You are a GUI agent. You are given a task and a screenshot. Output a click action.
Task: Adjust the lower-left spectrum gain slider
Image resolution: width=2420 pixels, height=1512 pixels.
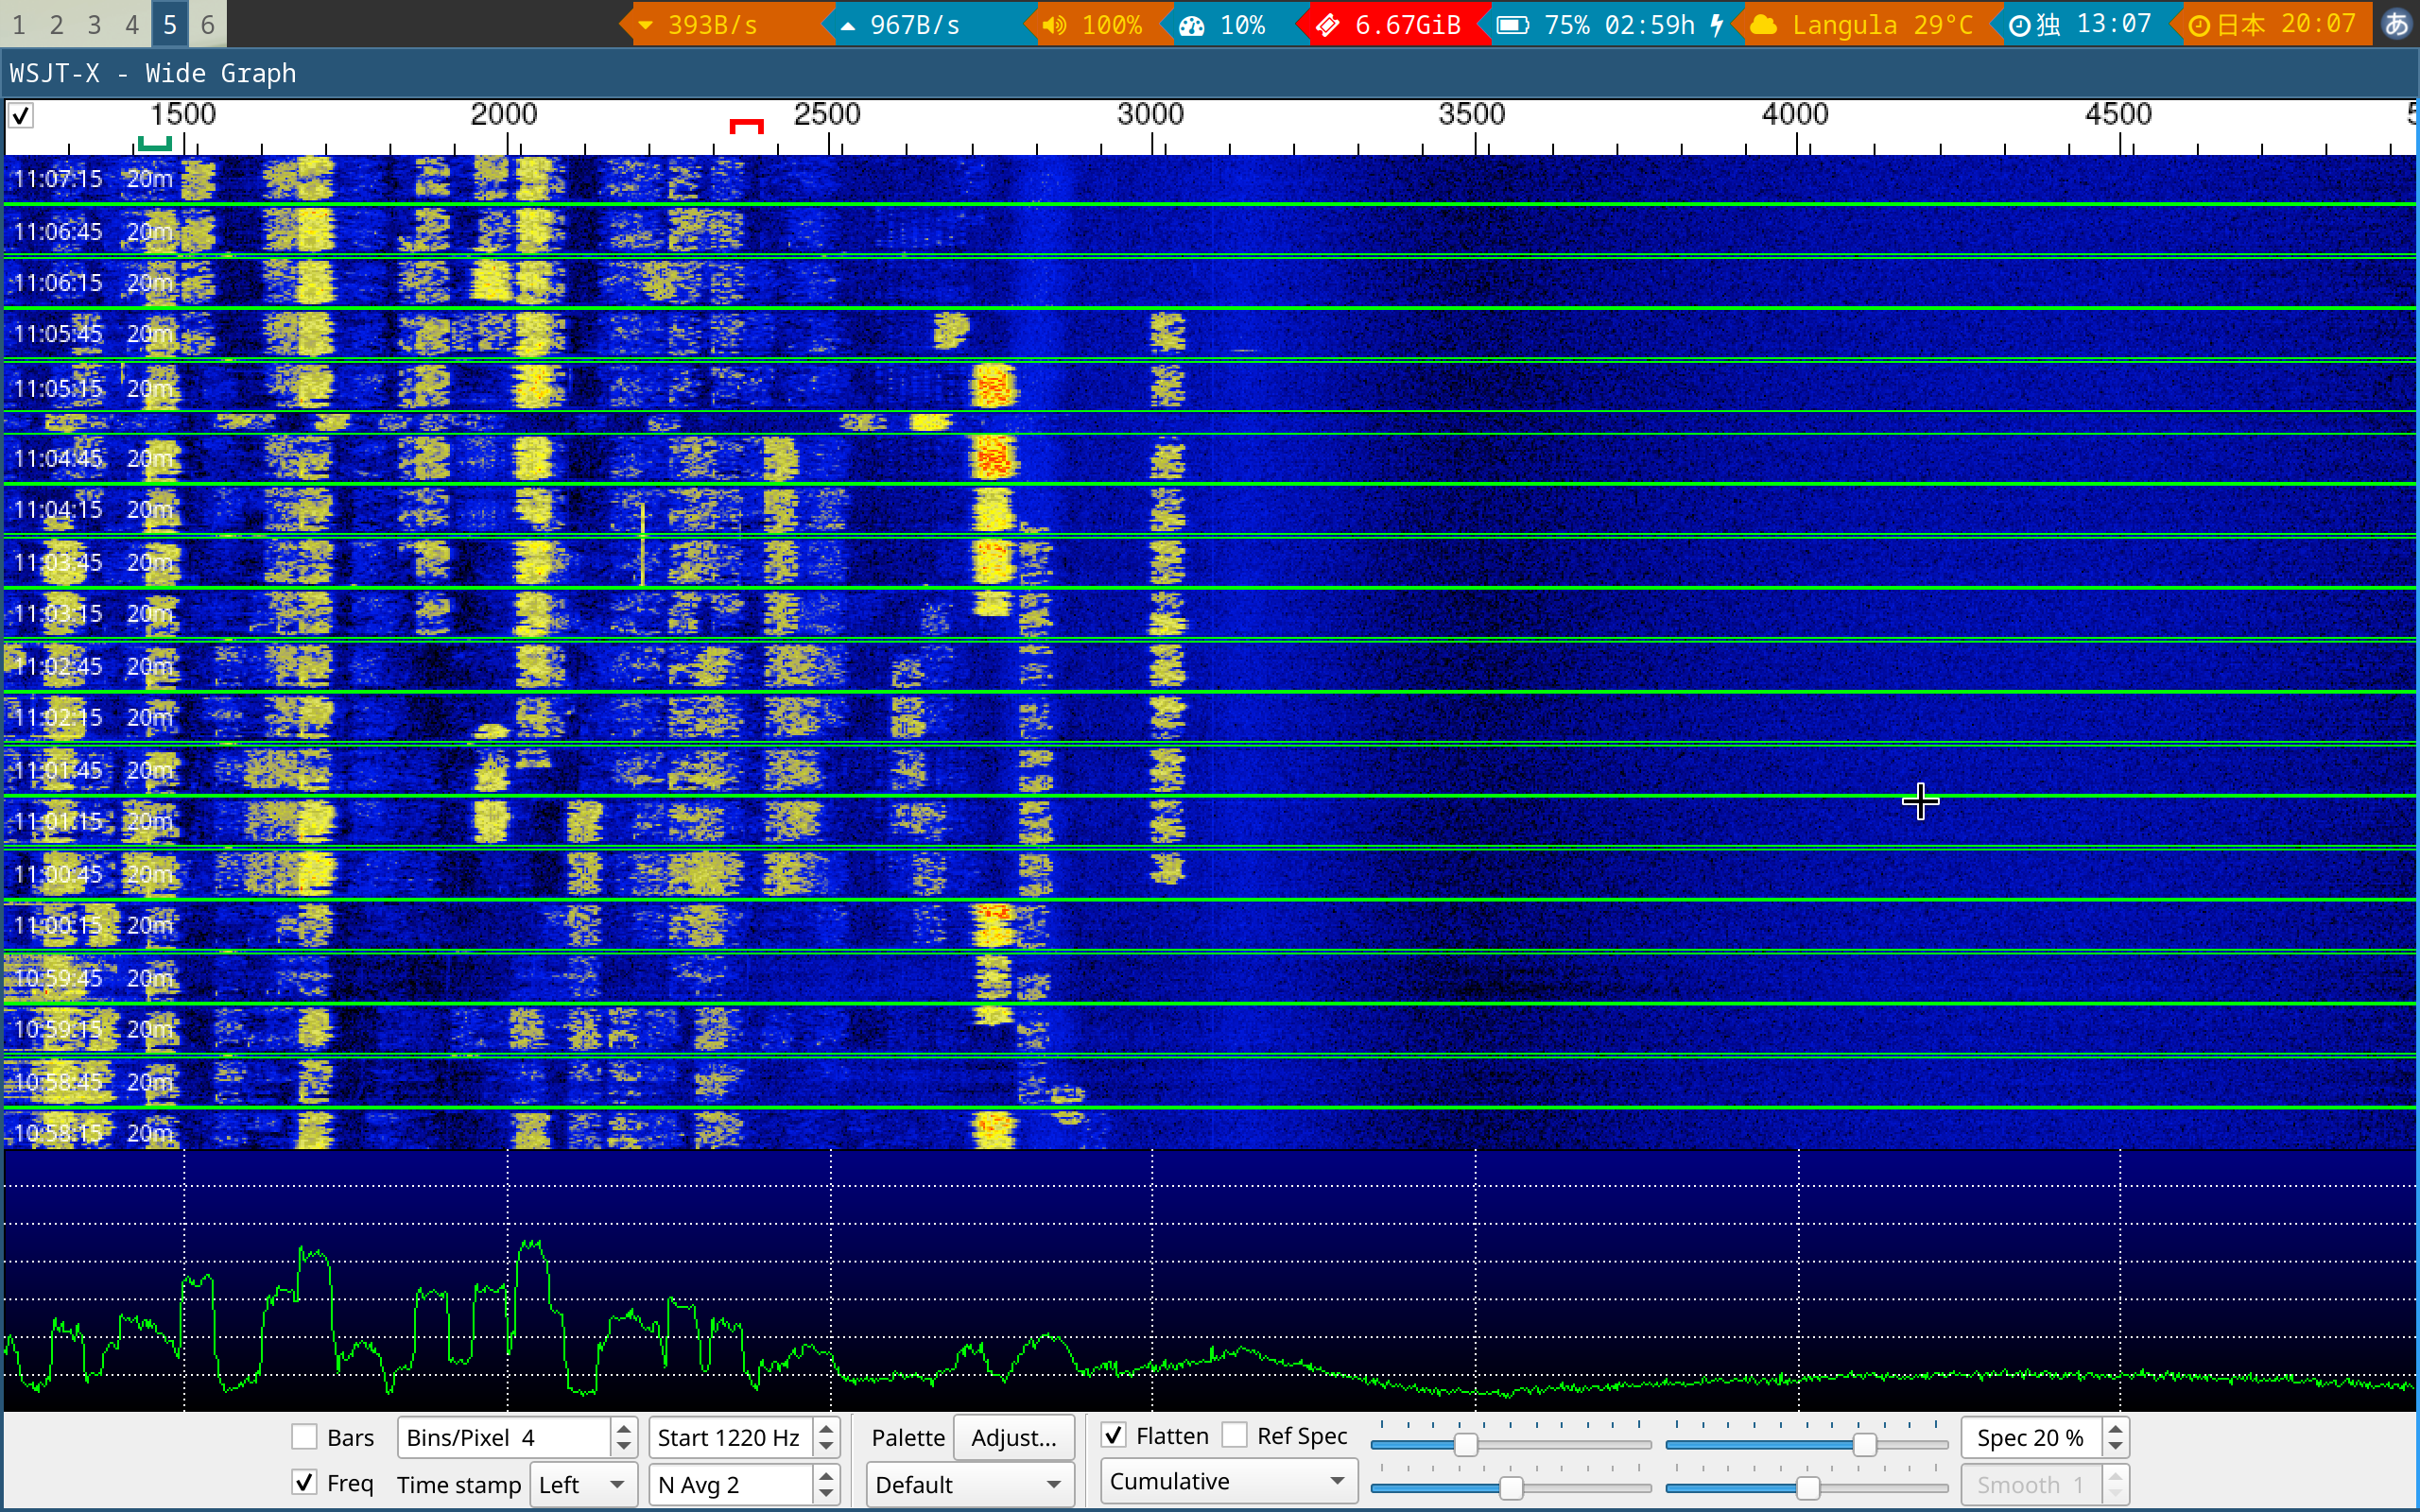[x=1511, y=1488]
